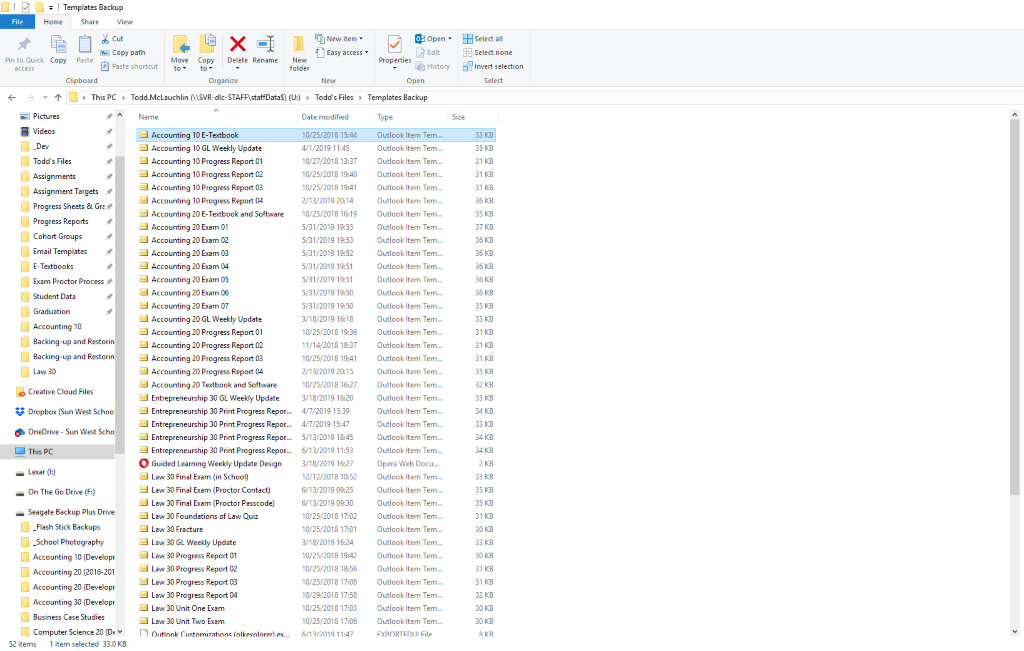Screen dimensions: 1024x651
Task: Select Email Templates in Quick access
Action: tap(60, 252)
